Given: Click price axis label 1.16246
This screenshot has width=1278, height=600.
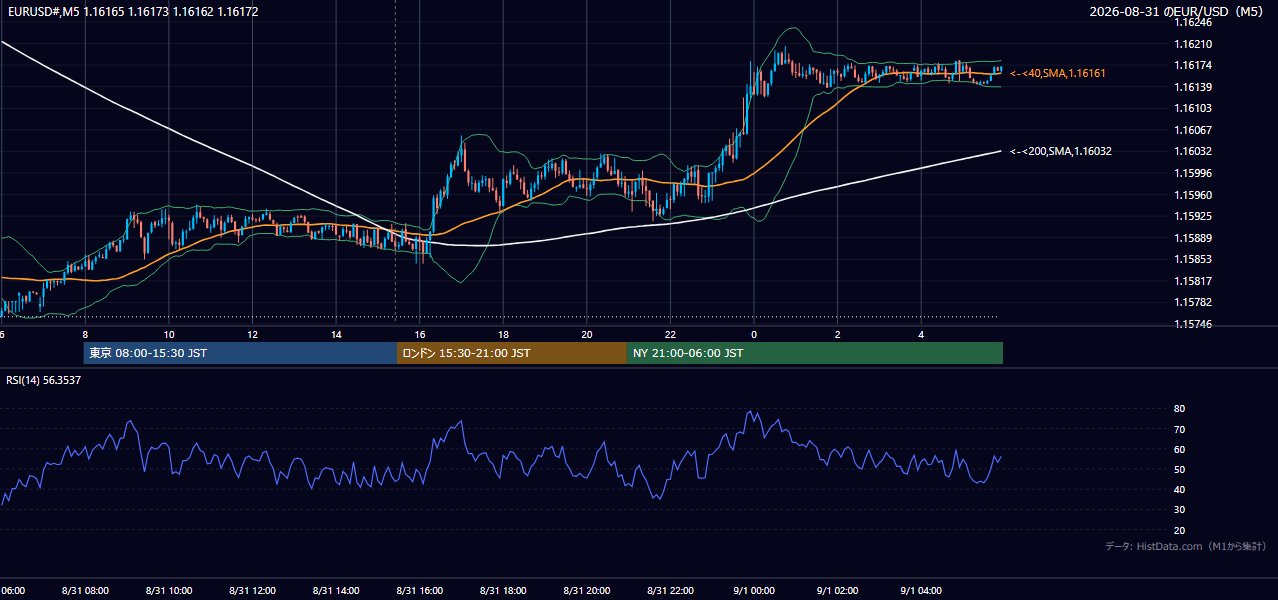Looking at the screenshot, I should tap(1192, 22).
